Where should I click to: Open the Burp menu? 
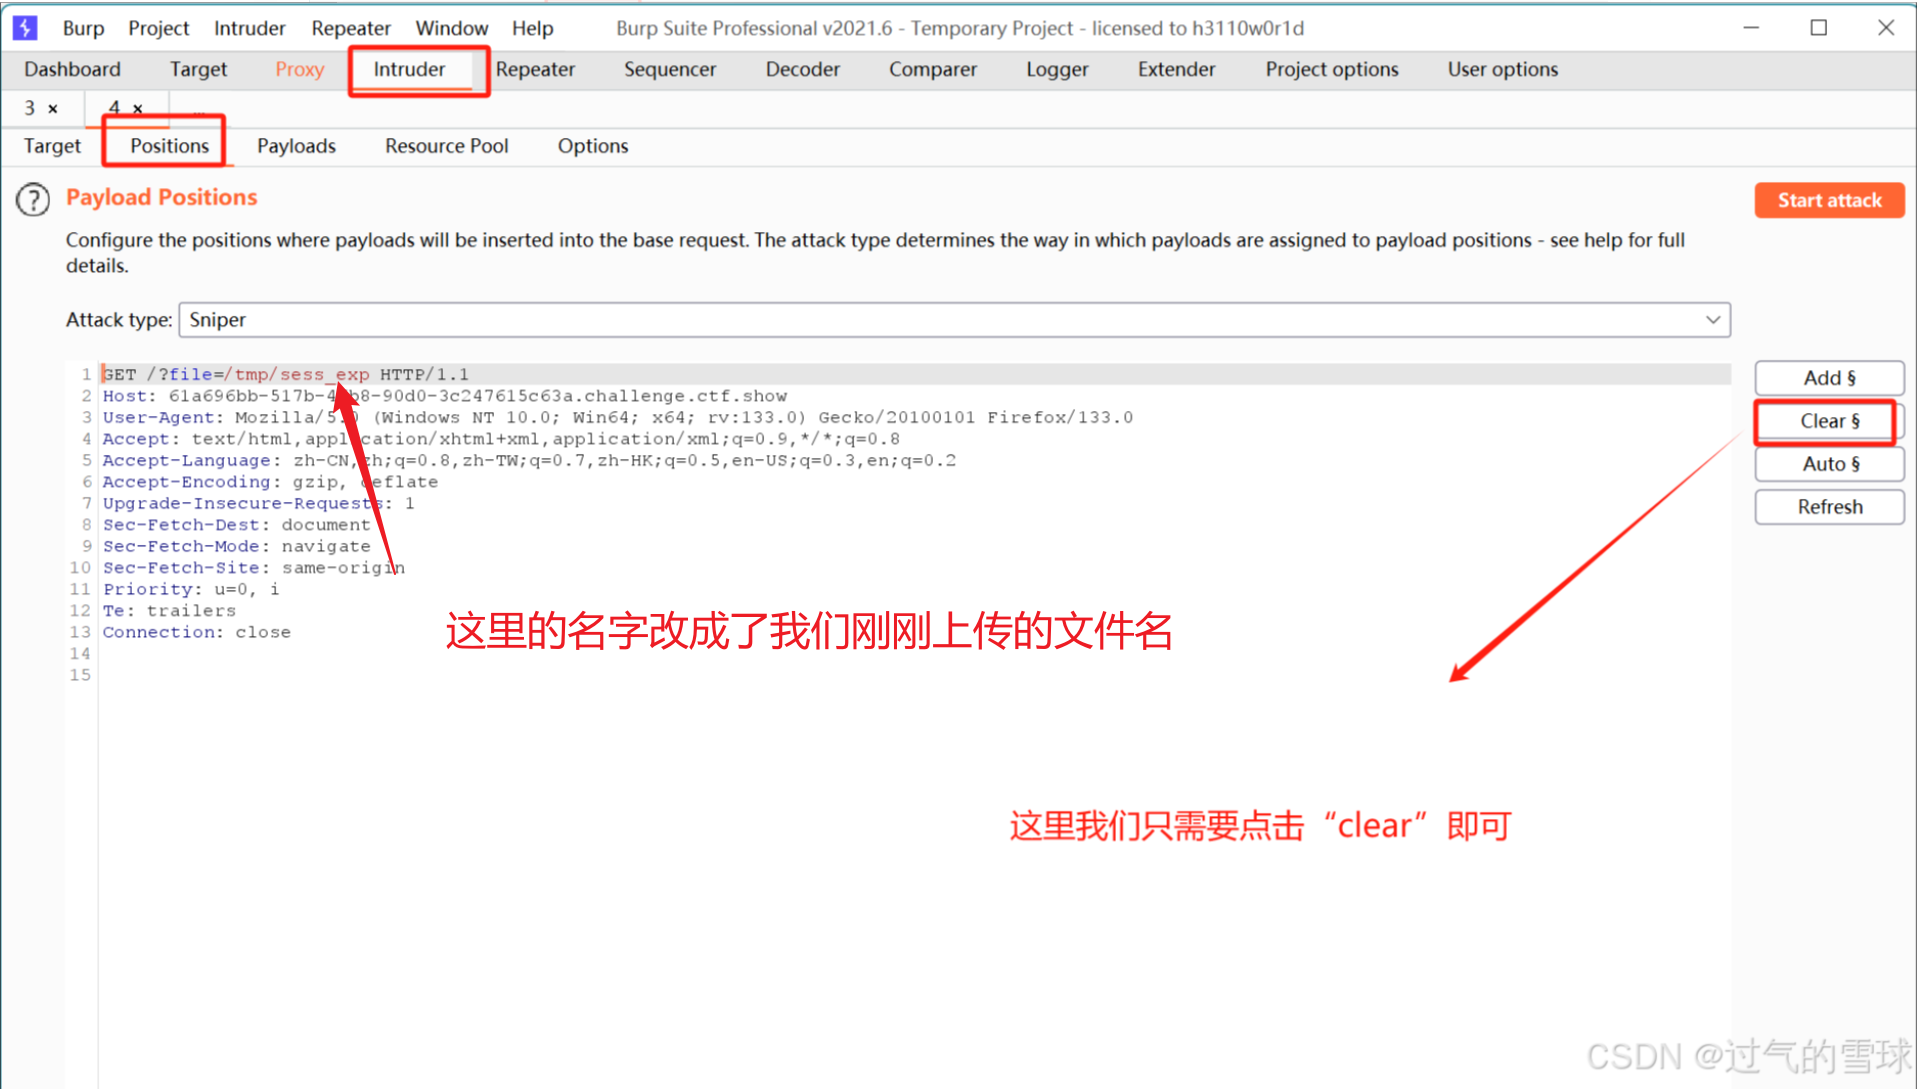pyautogui.click(x=83, y=28)
